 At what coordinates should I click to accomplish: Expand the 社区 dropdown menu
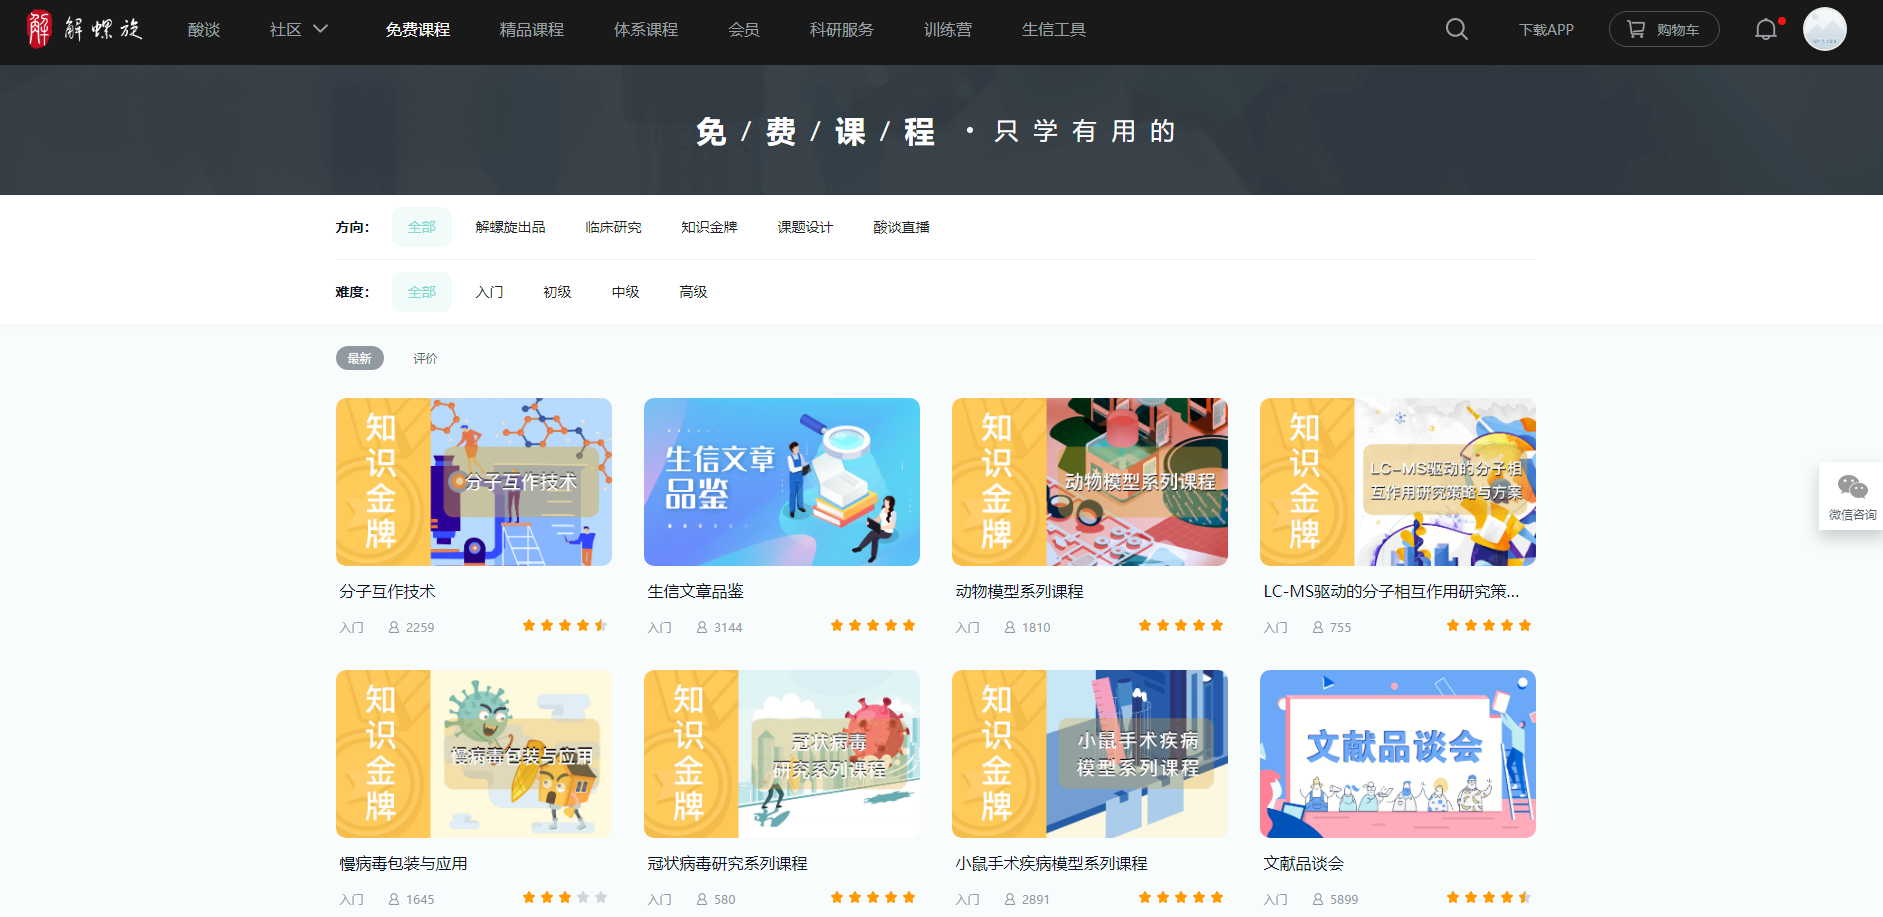coord(298,30)
